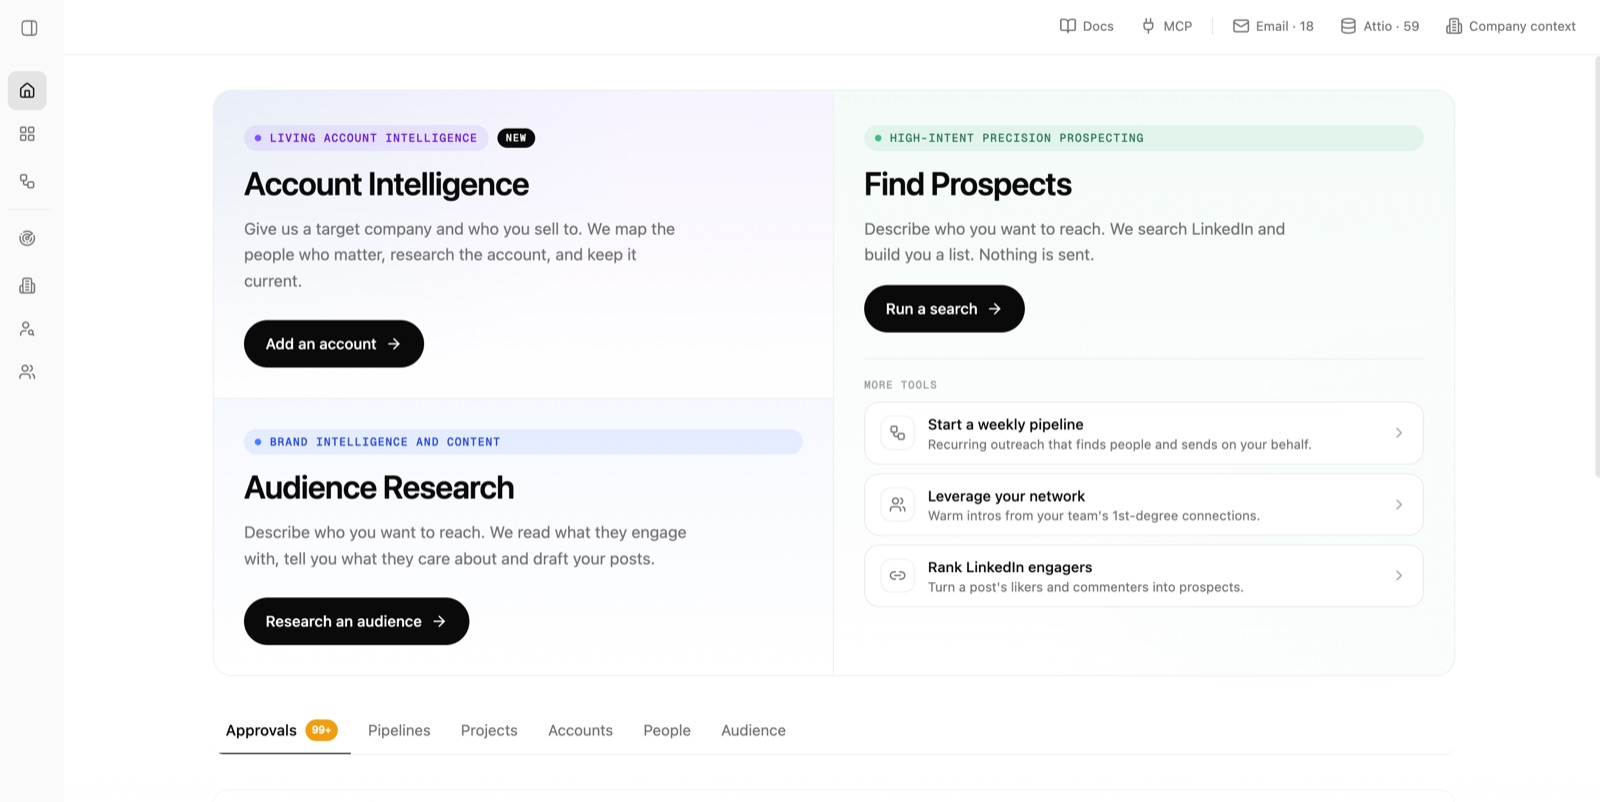Open the Home icon in sidebar
1600x802 pixels.
pos(27,91)
